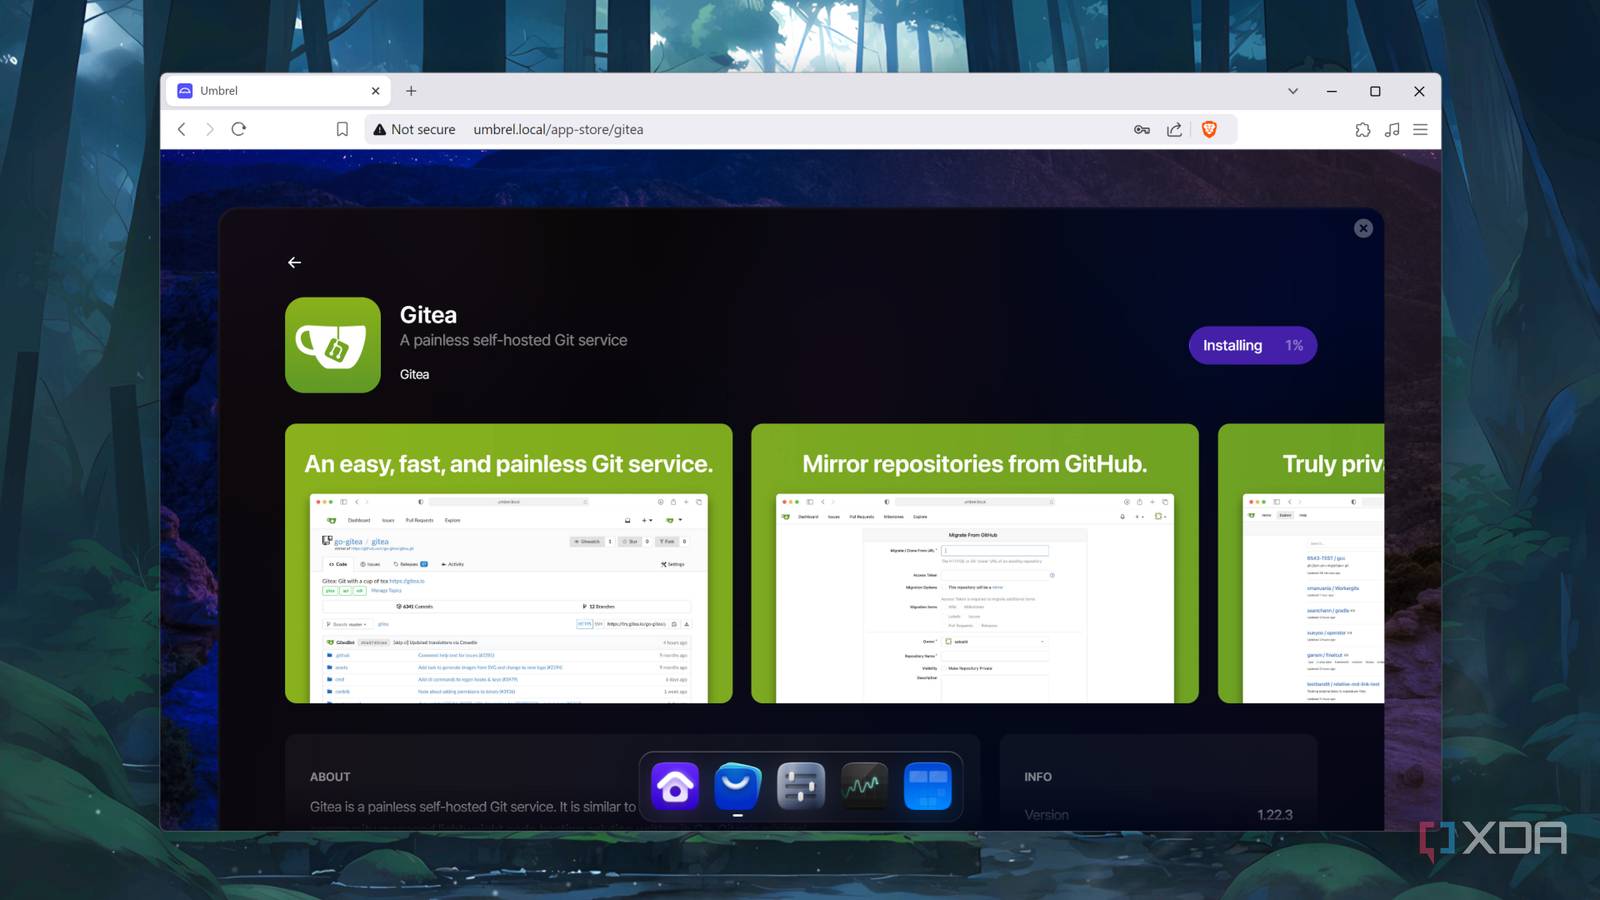1600x900 pixels.
Task: Click the Brave Shields lion icon
Action: click(1211, 129)
